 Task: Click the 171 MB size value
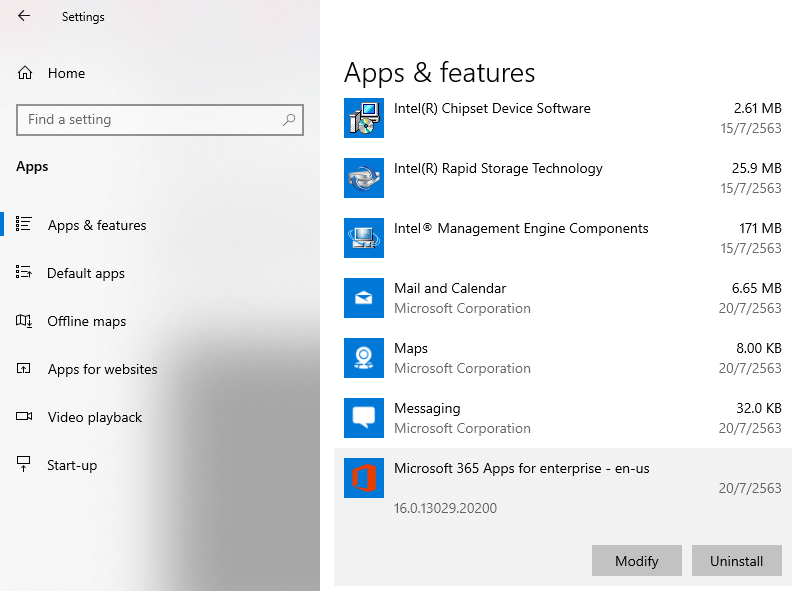(760, 228)
